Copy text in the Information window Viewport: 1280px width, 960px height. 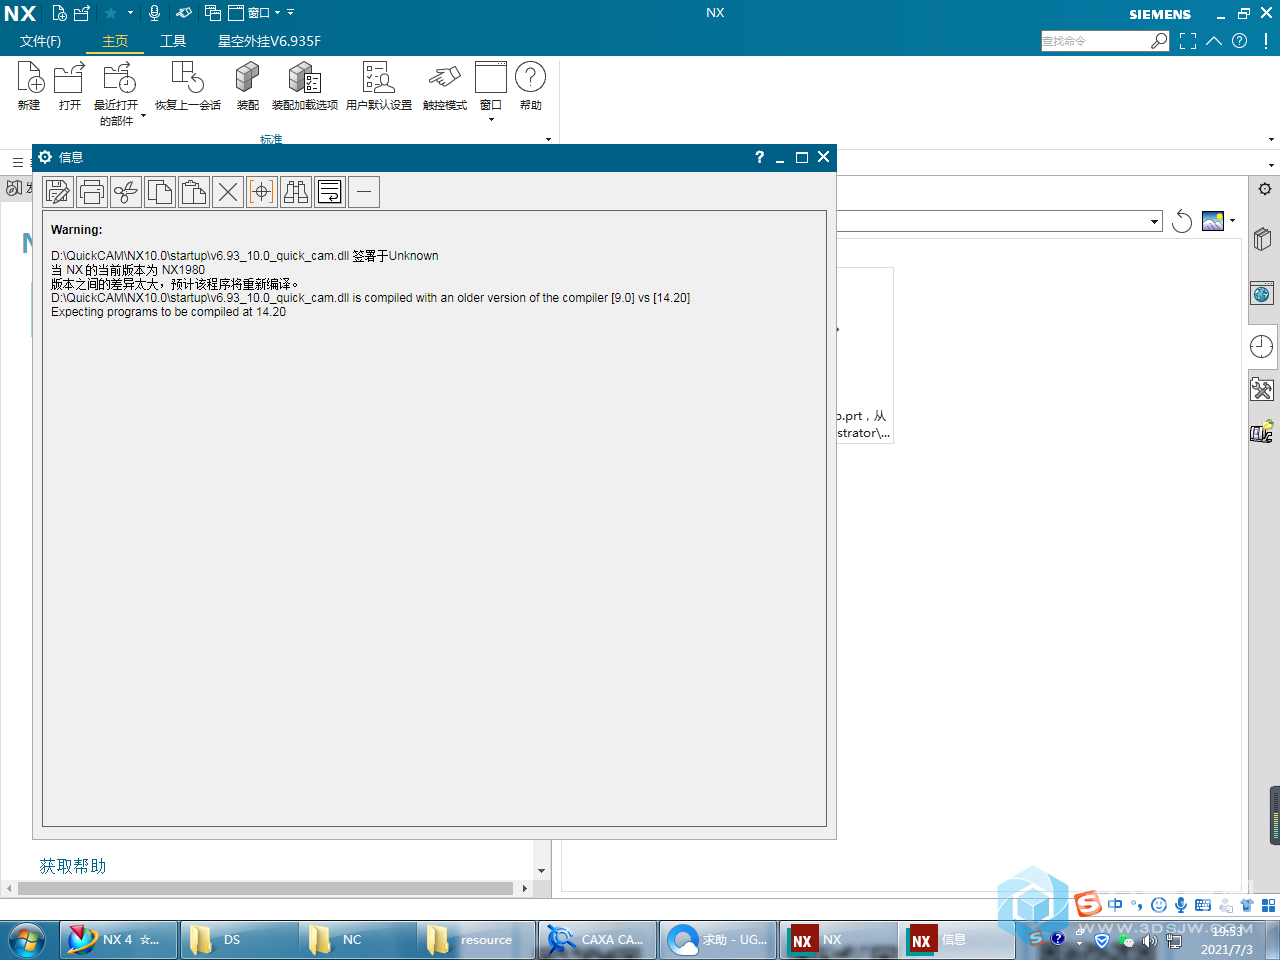point(160,191)
